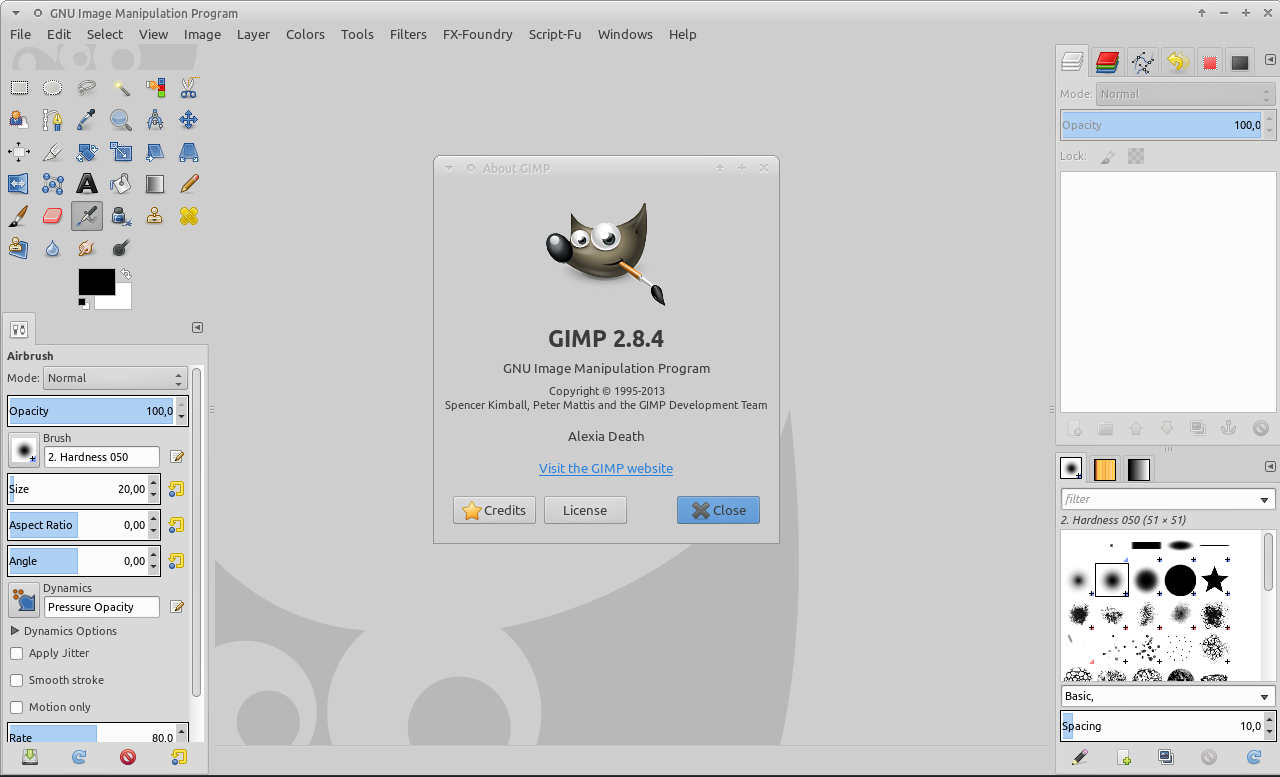This screenshot has width=1280, height=777.
Task: Switch to the Channels tab
Action: click(1106, 62)
